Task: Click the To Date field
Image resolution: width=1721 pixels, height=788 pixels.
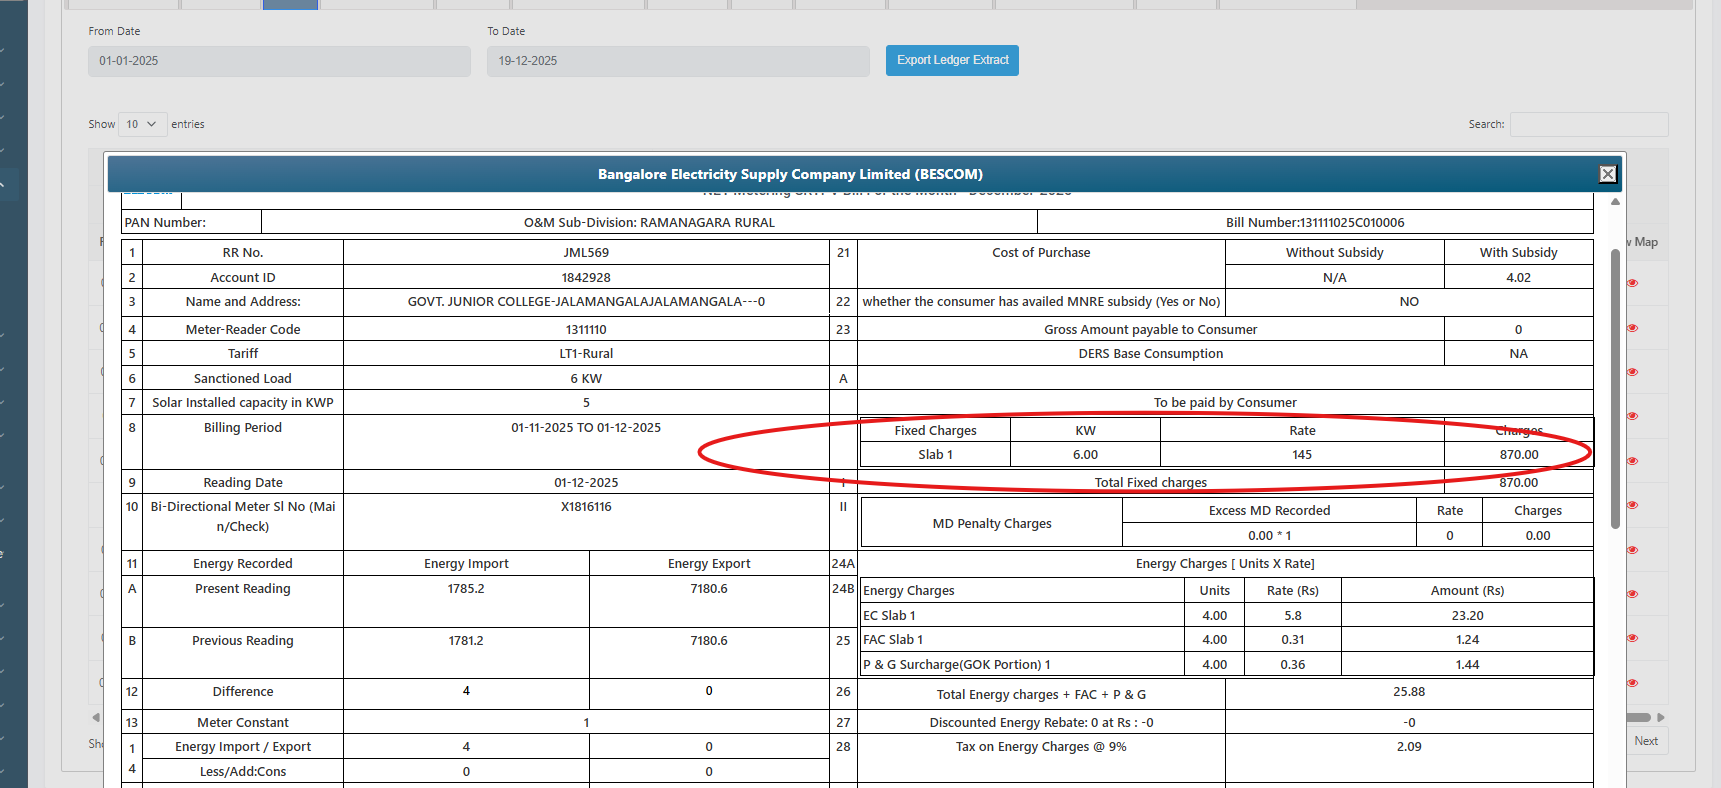Action: (x=678, y=61)
